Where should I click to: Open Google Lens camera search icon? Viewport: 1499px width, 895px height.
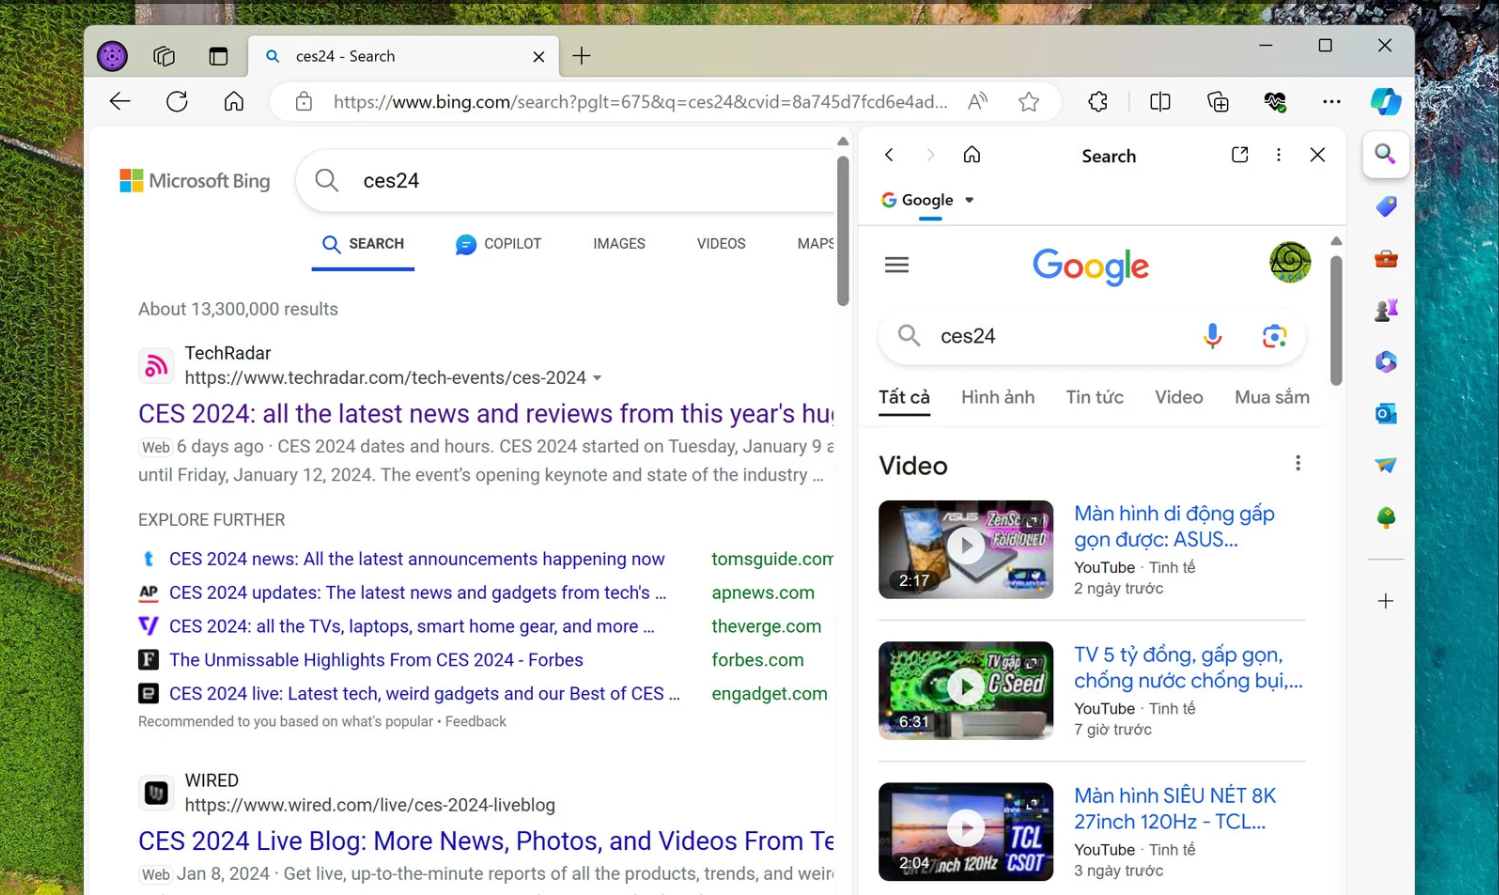coord(1273,336)
